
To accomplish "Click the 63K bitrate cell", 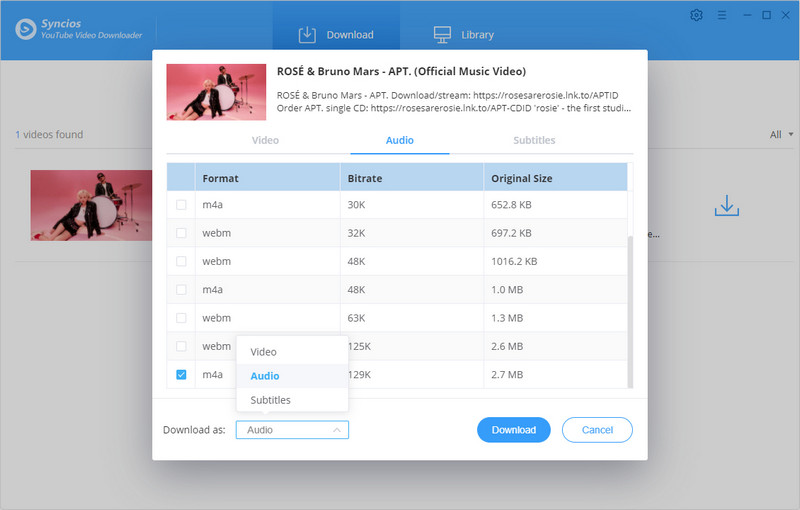I will coord(412,318).
